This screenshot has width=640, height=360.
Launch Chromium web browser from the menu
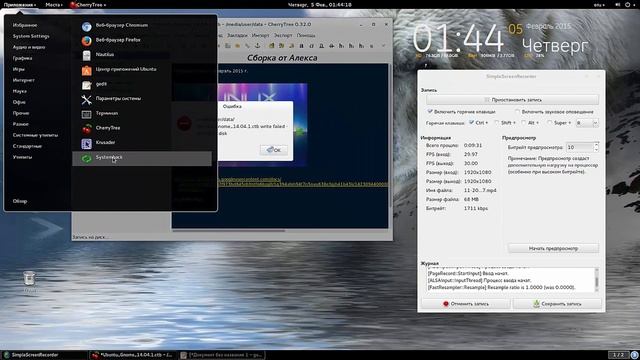click(x=142, y=25)
